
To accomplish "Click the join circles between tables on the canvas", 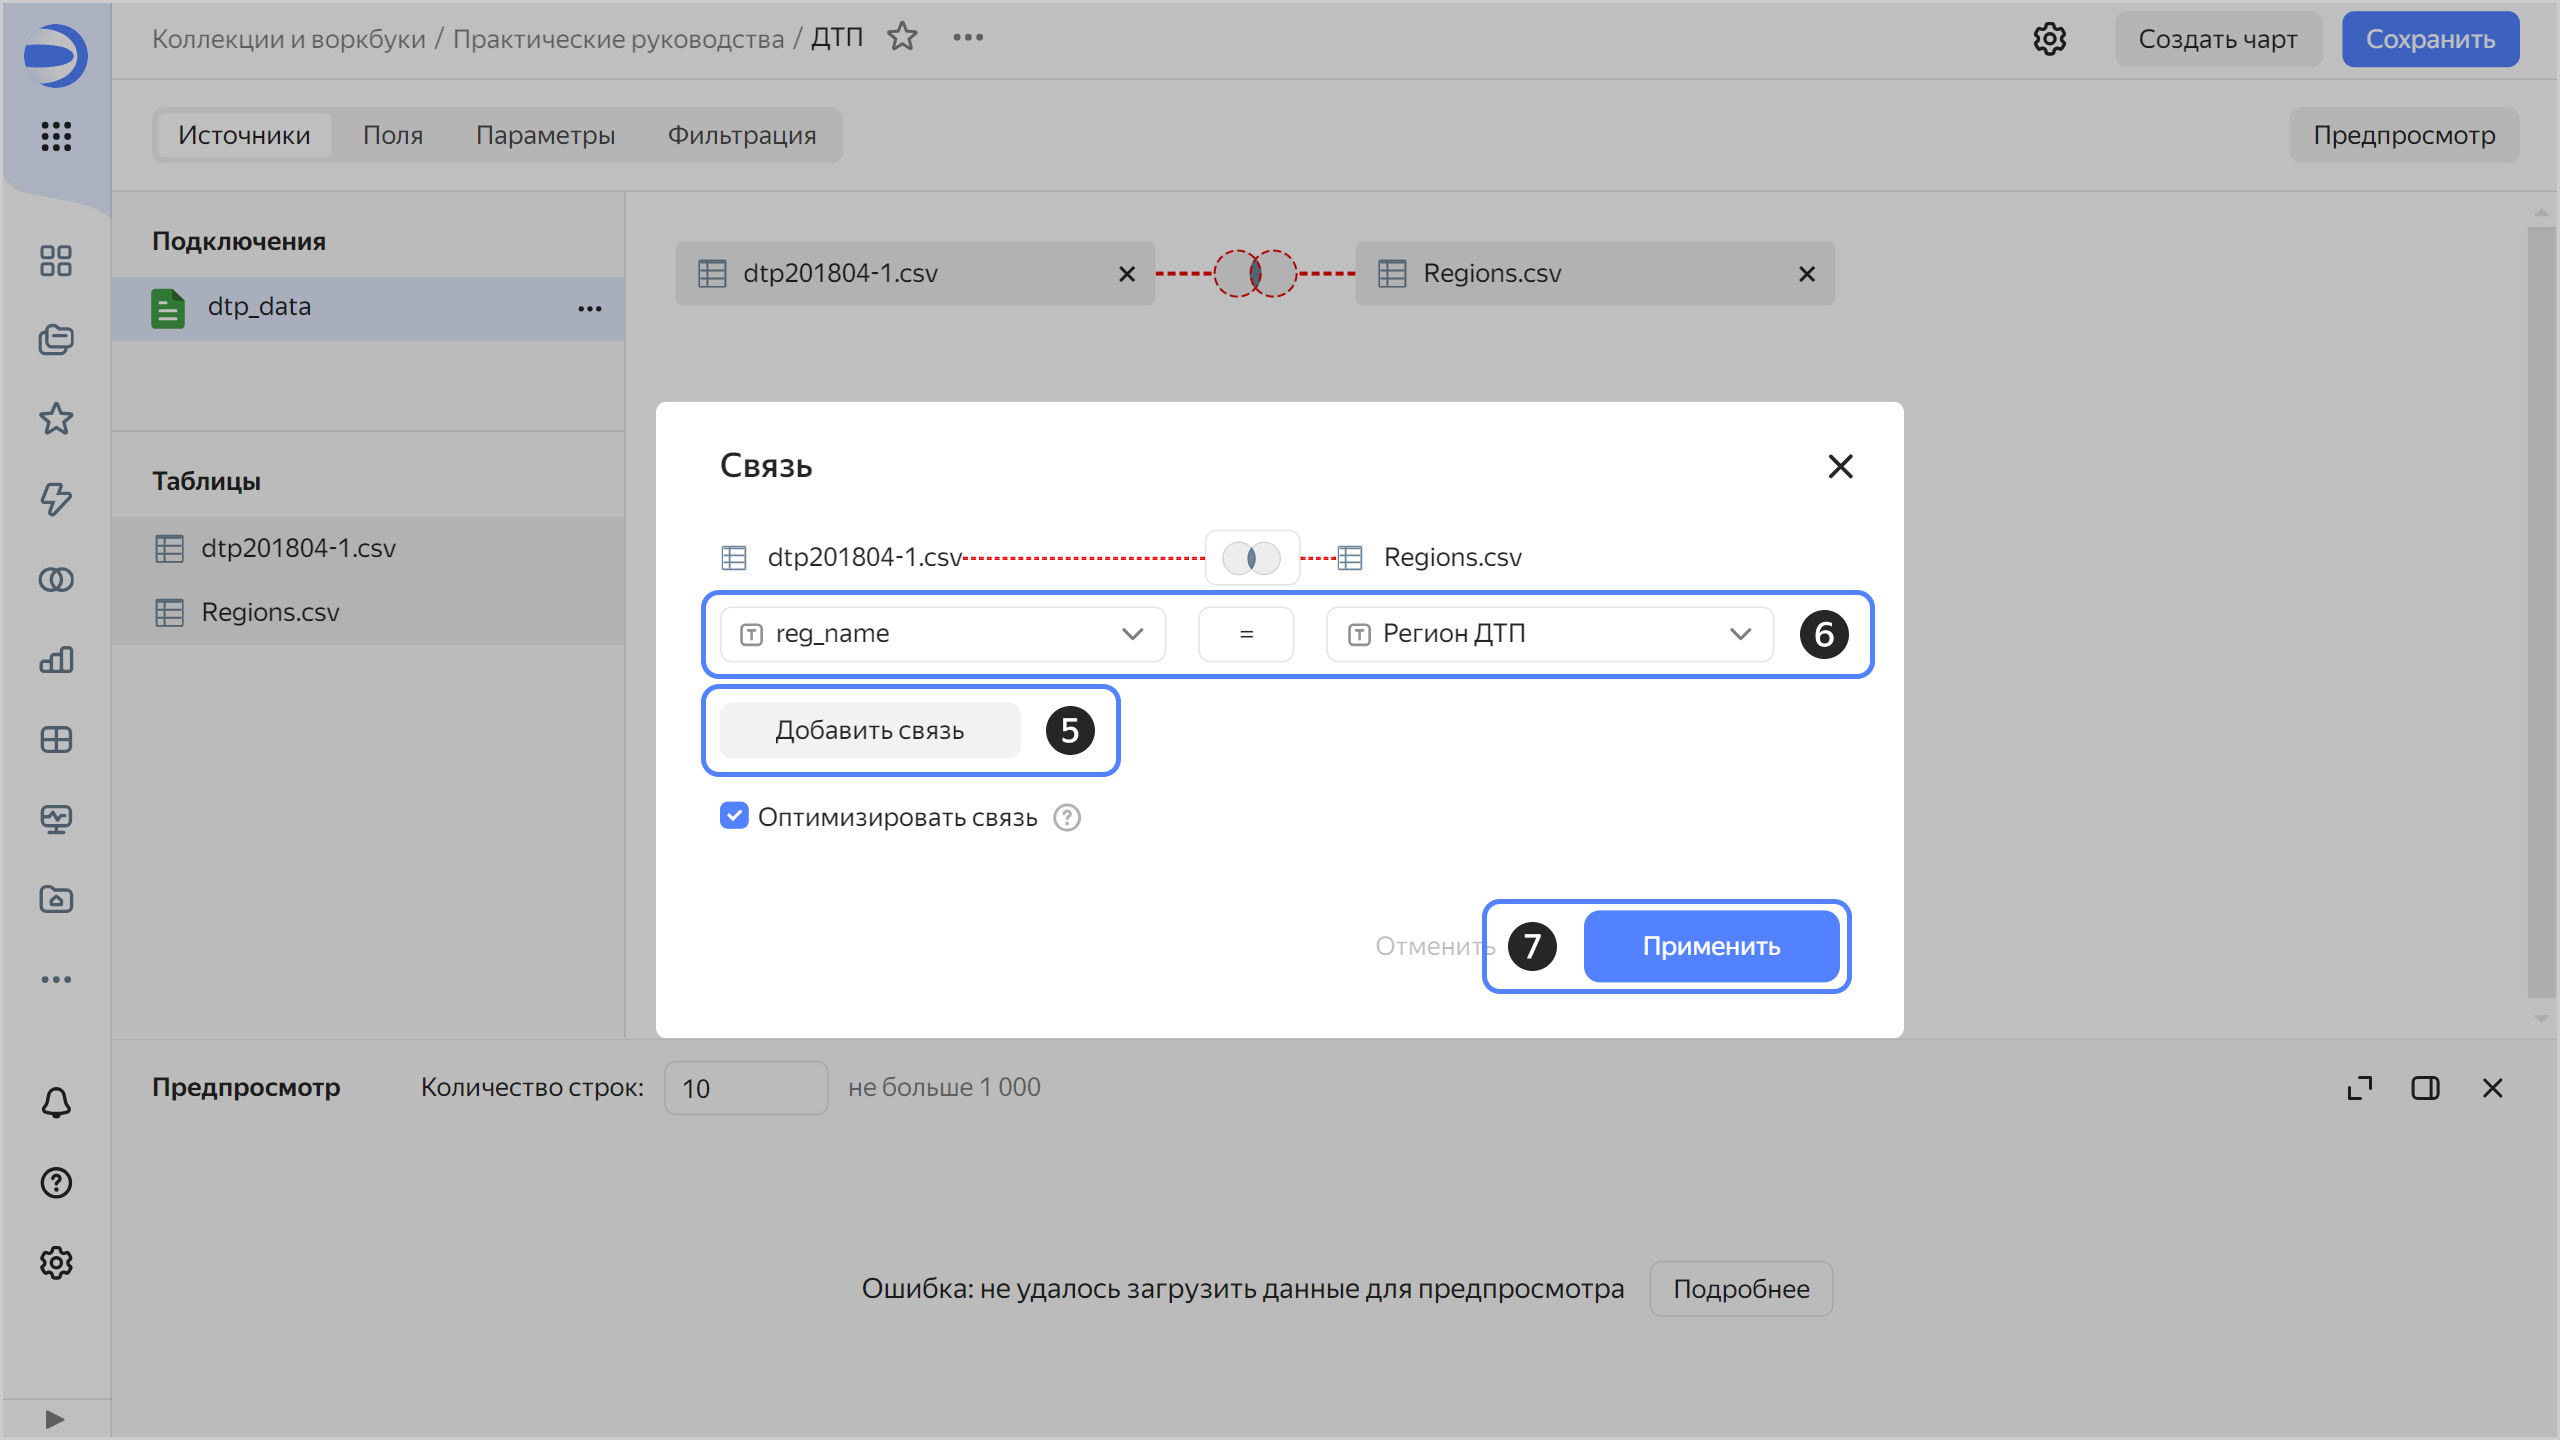I will pyautogui.click(x=1255, y=273).
